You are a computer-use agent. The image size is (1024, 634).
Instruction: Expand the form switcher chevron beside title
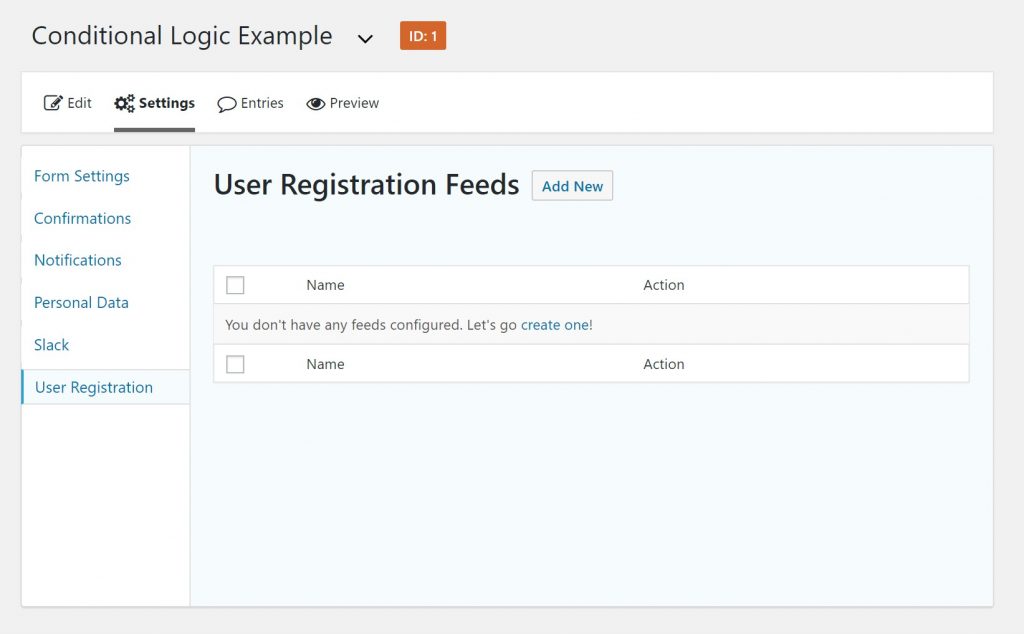tap(366, 39)
